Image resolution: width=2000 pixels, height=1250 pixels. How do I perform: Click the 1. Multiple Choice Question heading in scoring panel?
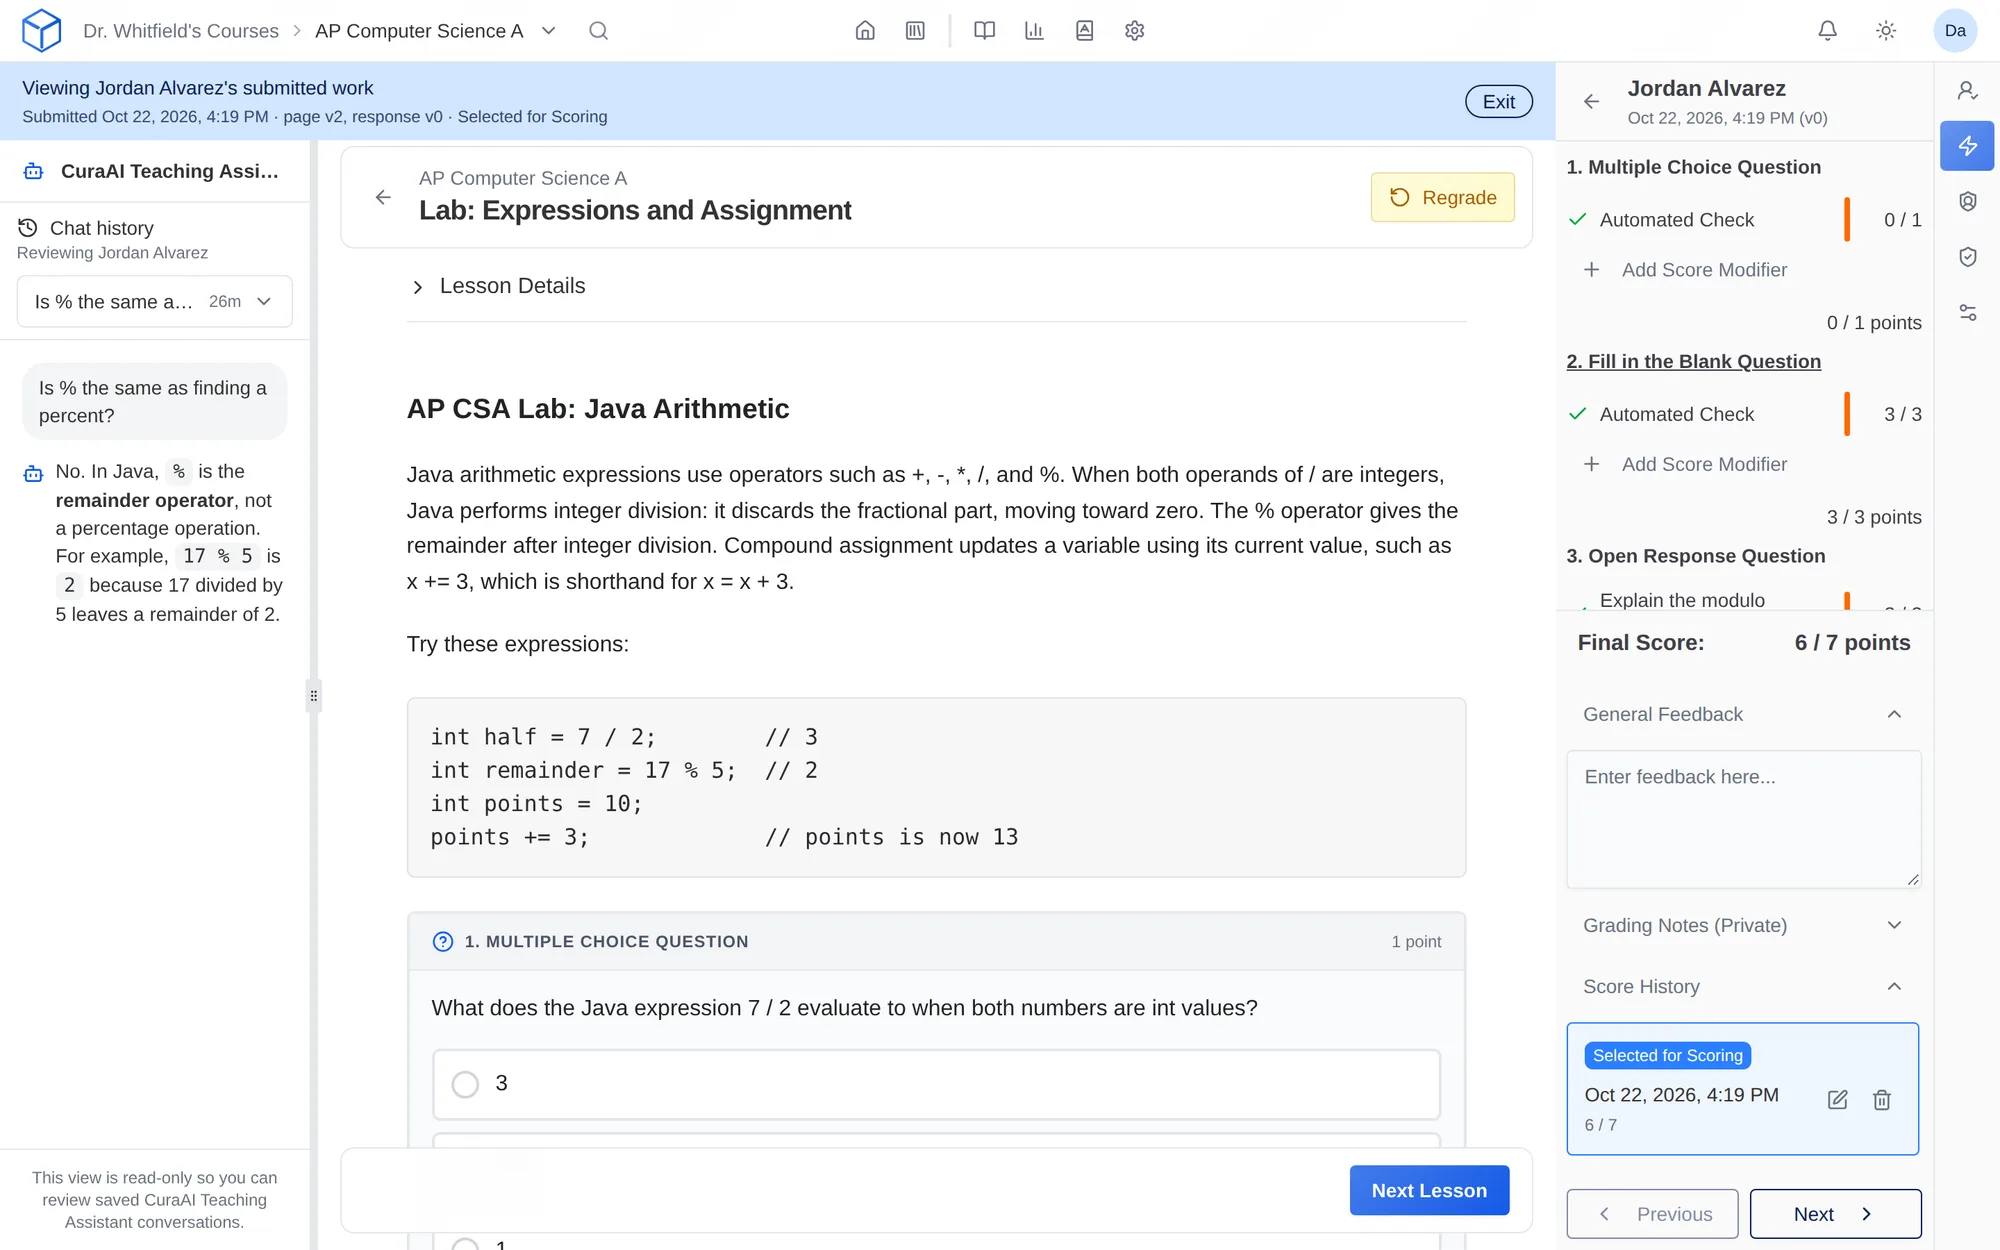(x=1693, y=167)
